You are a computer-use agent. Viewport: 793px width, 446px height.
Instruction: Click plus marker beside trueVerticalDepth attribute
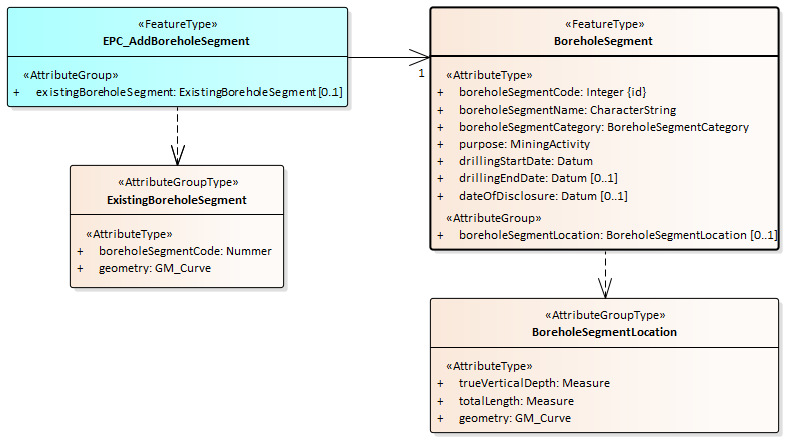tap(441, 383)
